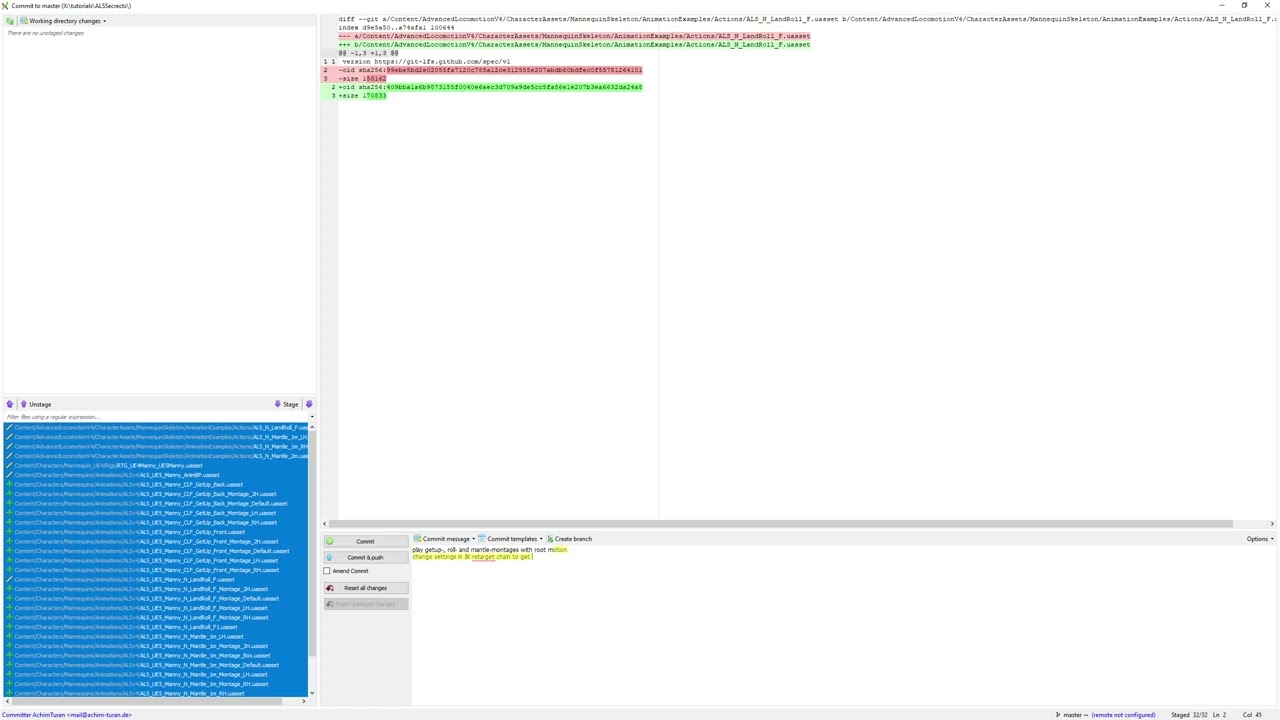Click the Staged 32/32 status text
The image size is (1280, 720).
coord(1188,715)
